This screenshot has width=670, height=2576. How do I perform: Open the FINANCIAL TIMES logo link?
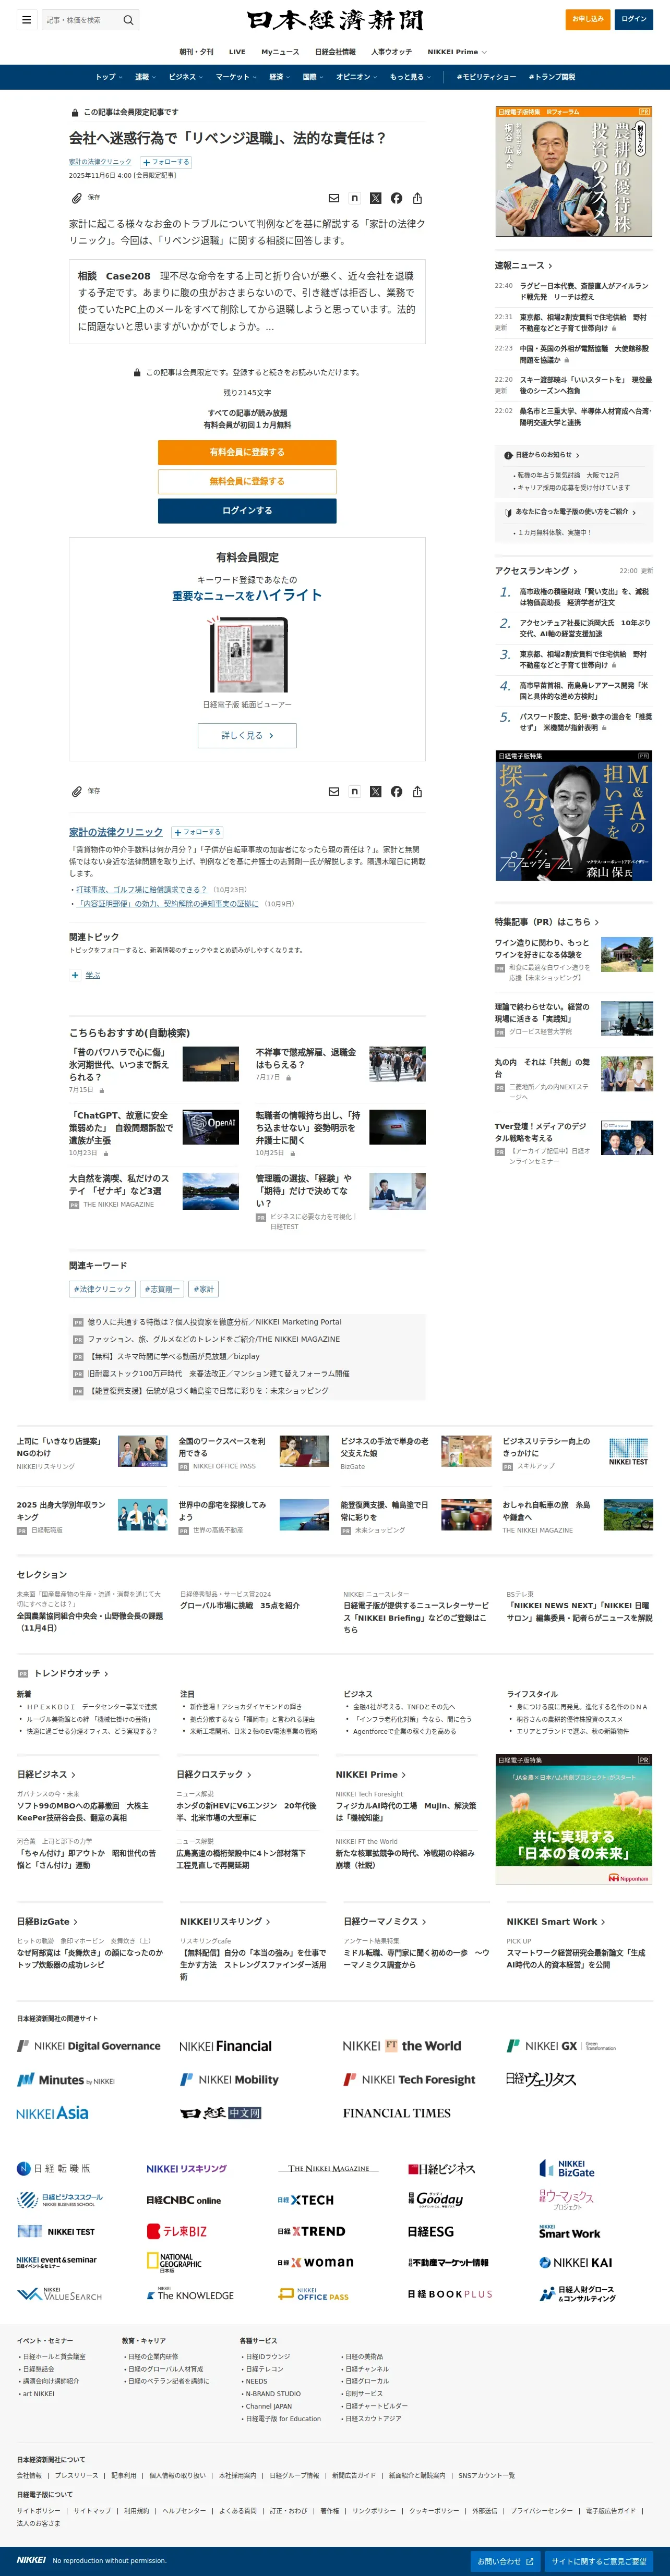point(397,2113)
